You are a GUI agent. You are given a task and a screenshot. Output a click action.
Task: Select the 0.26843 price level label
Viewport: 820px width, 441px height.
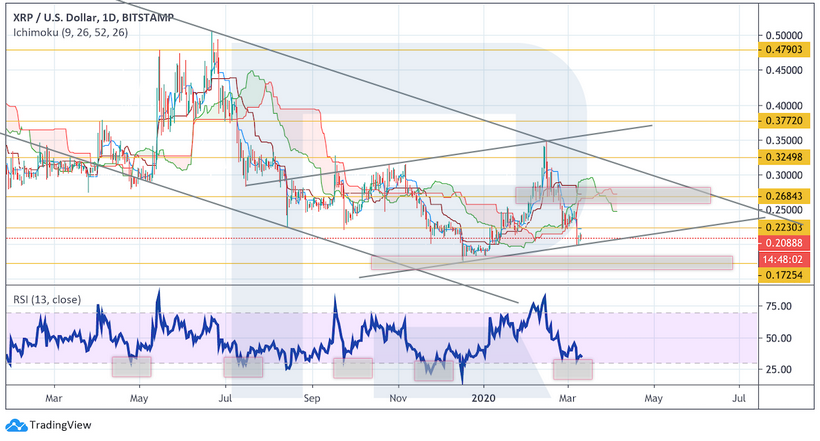click(783, 196)
